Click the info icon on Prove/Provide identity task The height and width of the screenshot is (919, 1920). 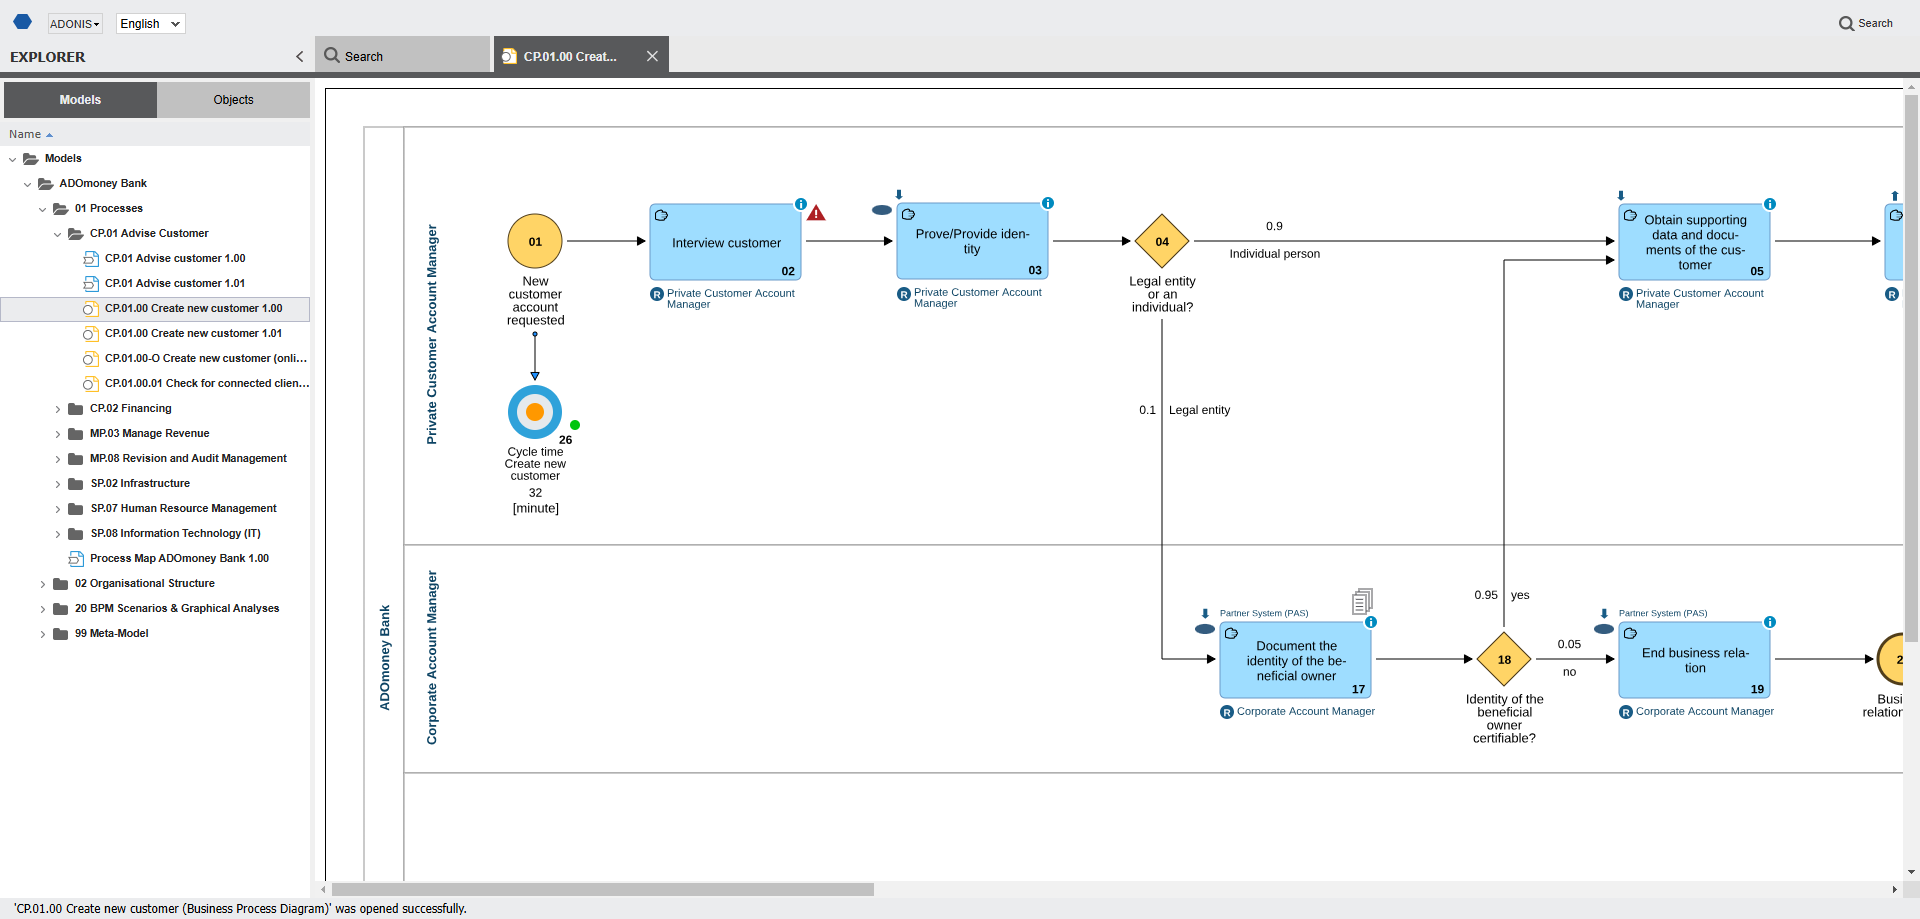pos(1047,203)
